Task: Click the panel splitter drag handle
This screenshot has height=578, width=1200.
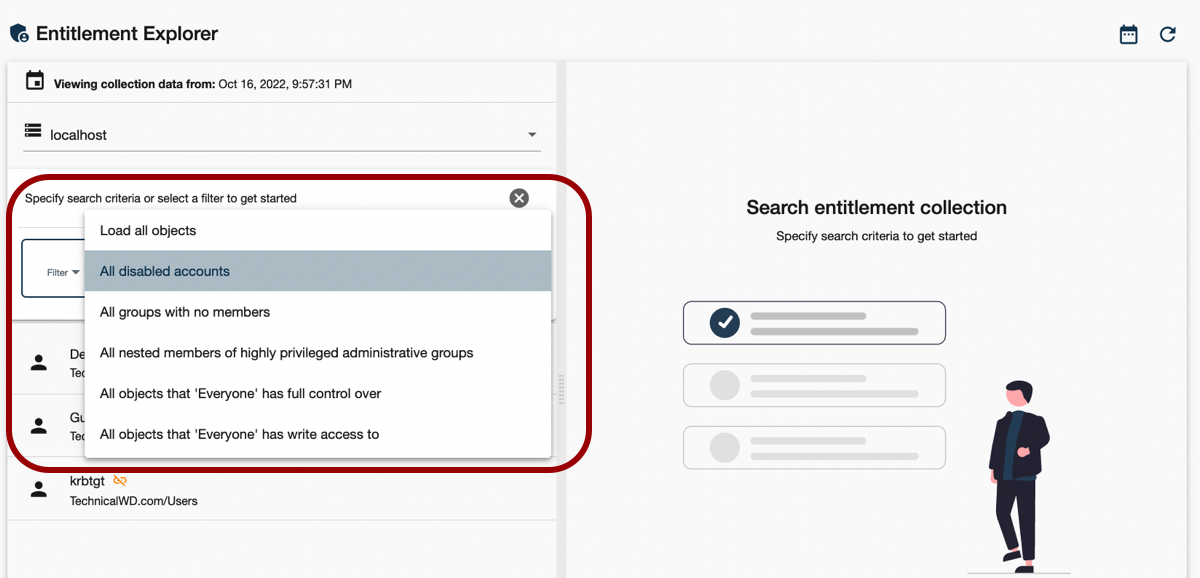Action: (x=561, y=389)
